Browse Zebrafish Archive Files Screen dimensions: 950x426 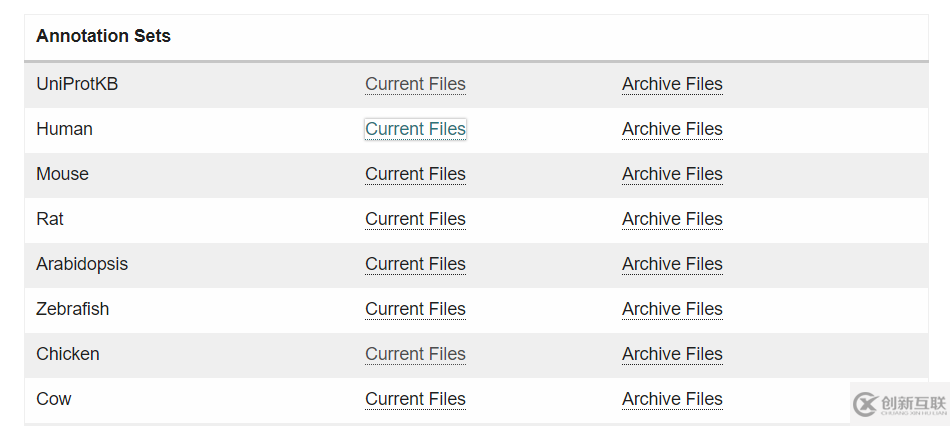click(672, 309)
